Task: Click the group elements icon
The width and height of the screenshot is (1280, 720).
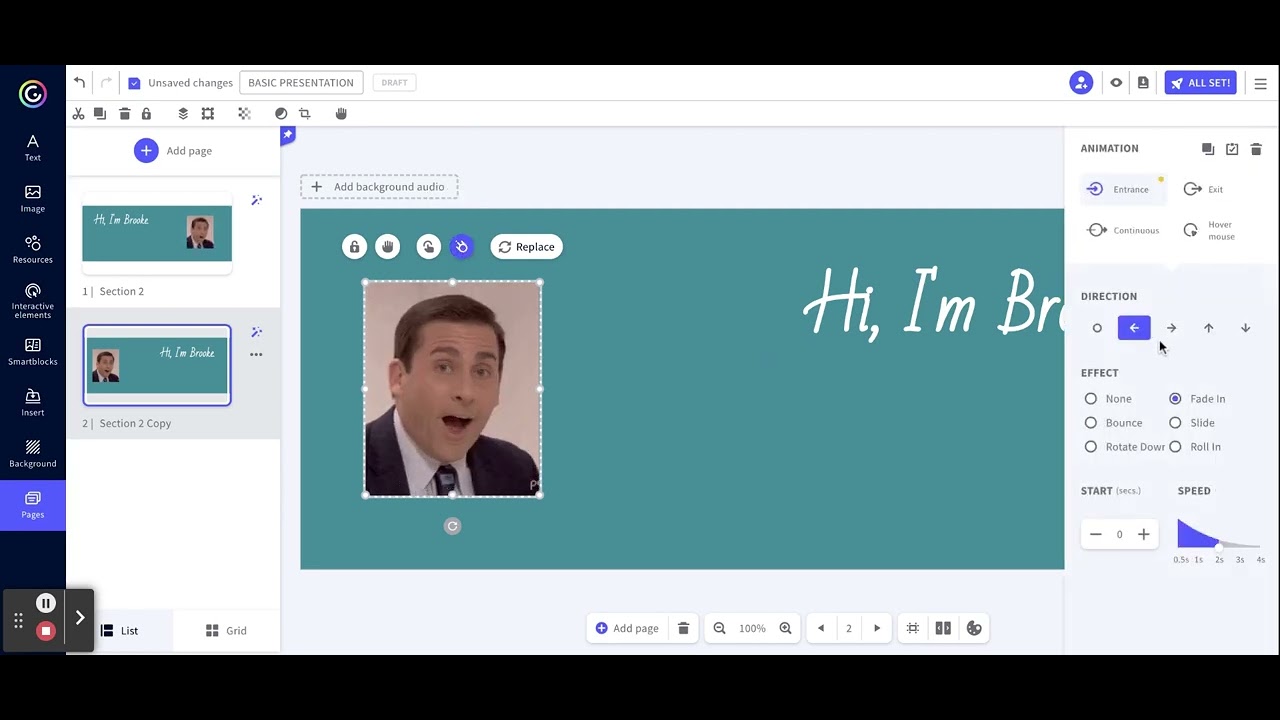Action: [208, 114]
